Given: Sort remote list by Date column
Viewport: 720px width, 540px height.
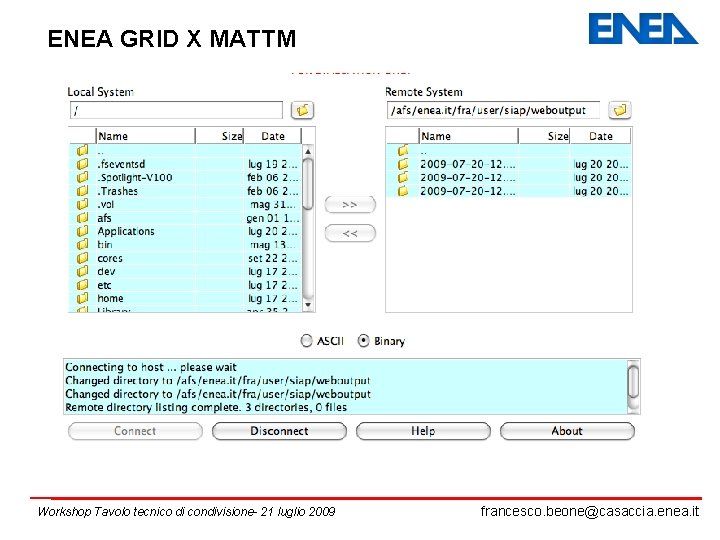Looking at the screenshot, I should click(601, 136).
